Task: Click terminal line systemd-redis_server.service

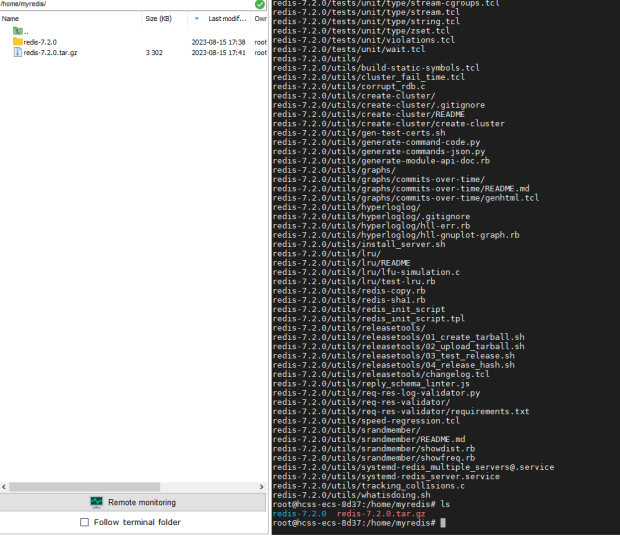Action: 386,476
